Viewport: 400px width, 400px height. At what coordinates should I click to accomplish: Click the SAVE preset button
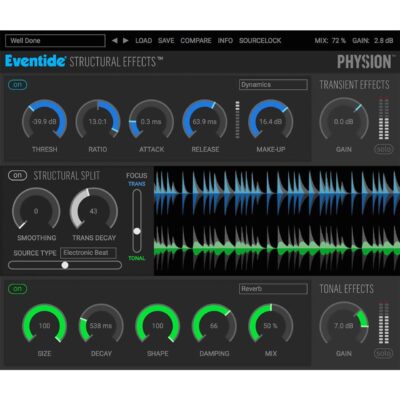[166, 41]
